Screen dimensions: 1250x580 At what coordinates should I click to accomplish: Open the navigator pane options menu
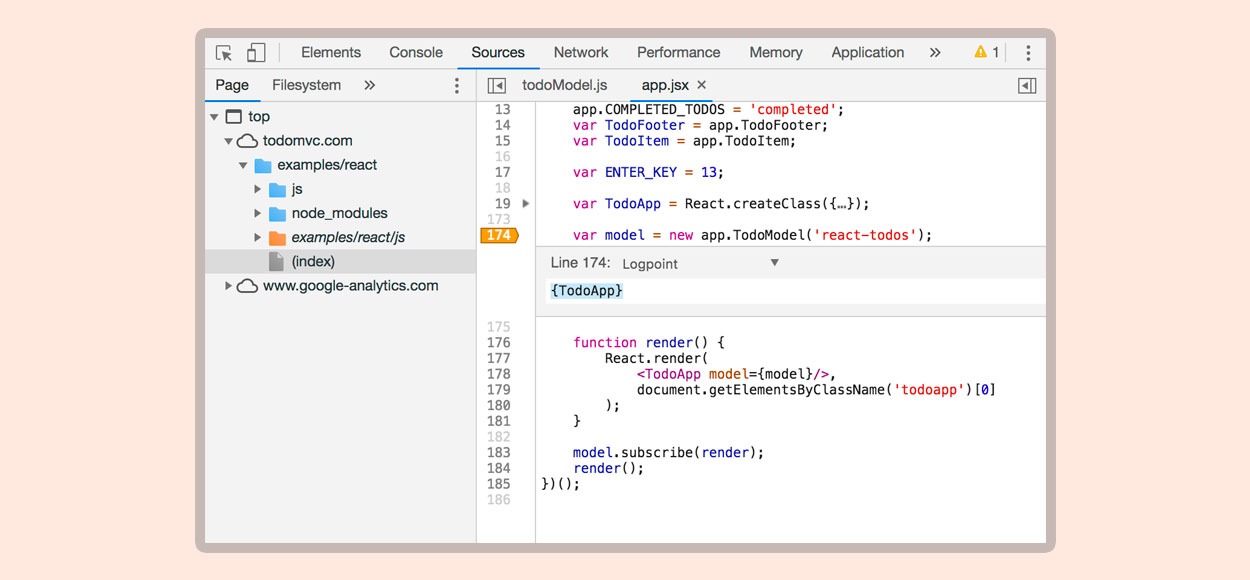click(457, 86)
